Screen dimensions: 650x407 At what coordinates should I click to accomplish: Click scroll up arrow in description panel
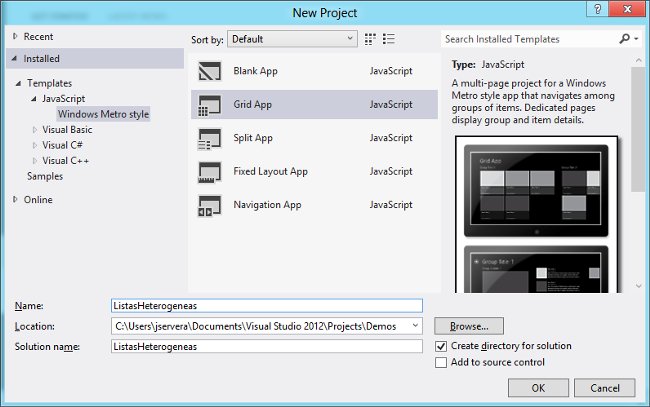tap(638, 61)
